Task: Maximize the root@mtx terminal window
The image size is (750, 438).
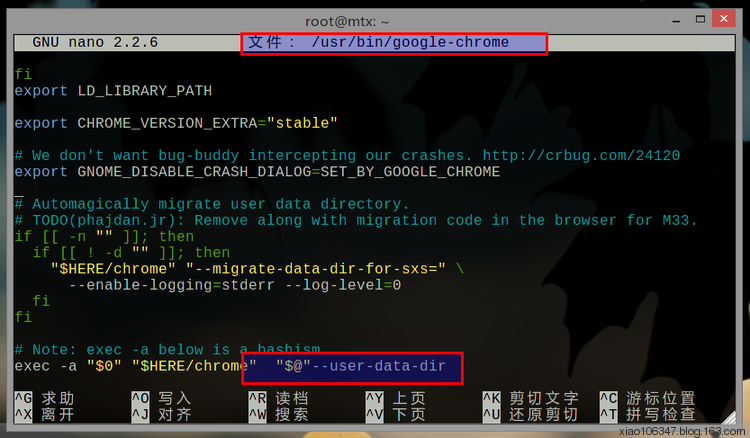Action: pos(700,19)
